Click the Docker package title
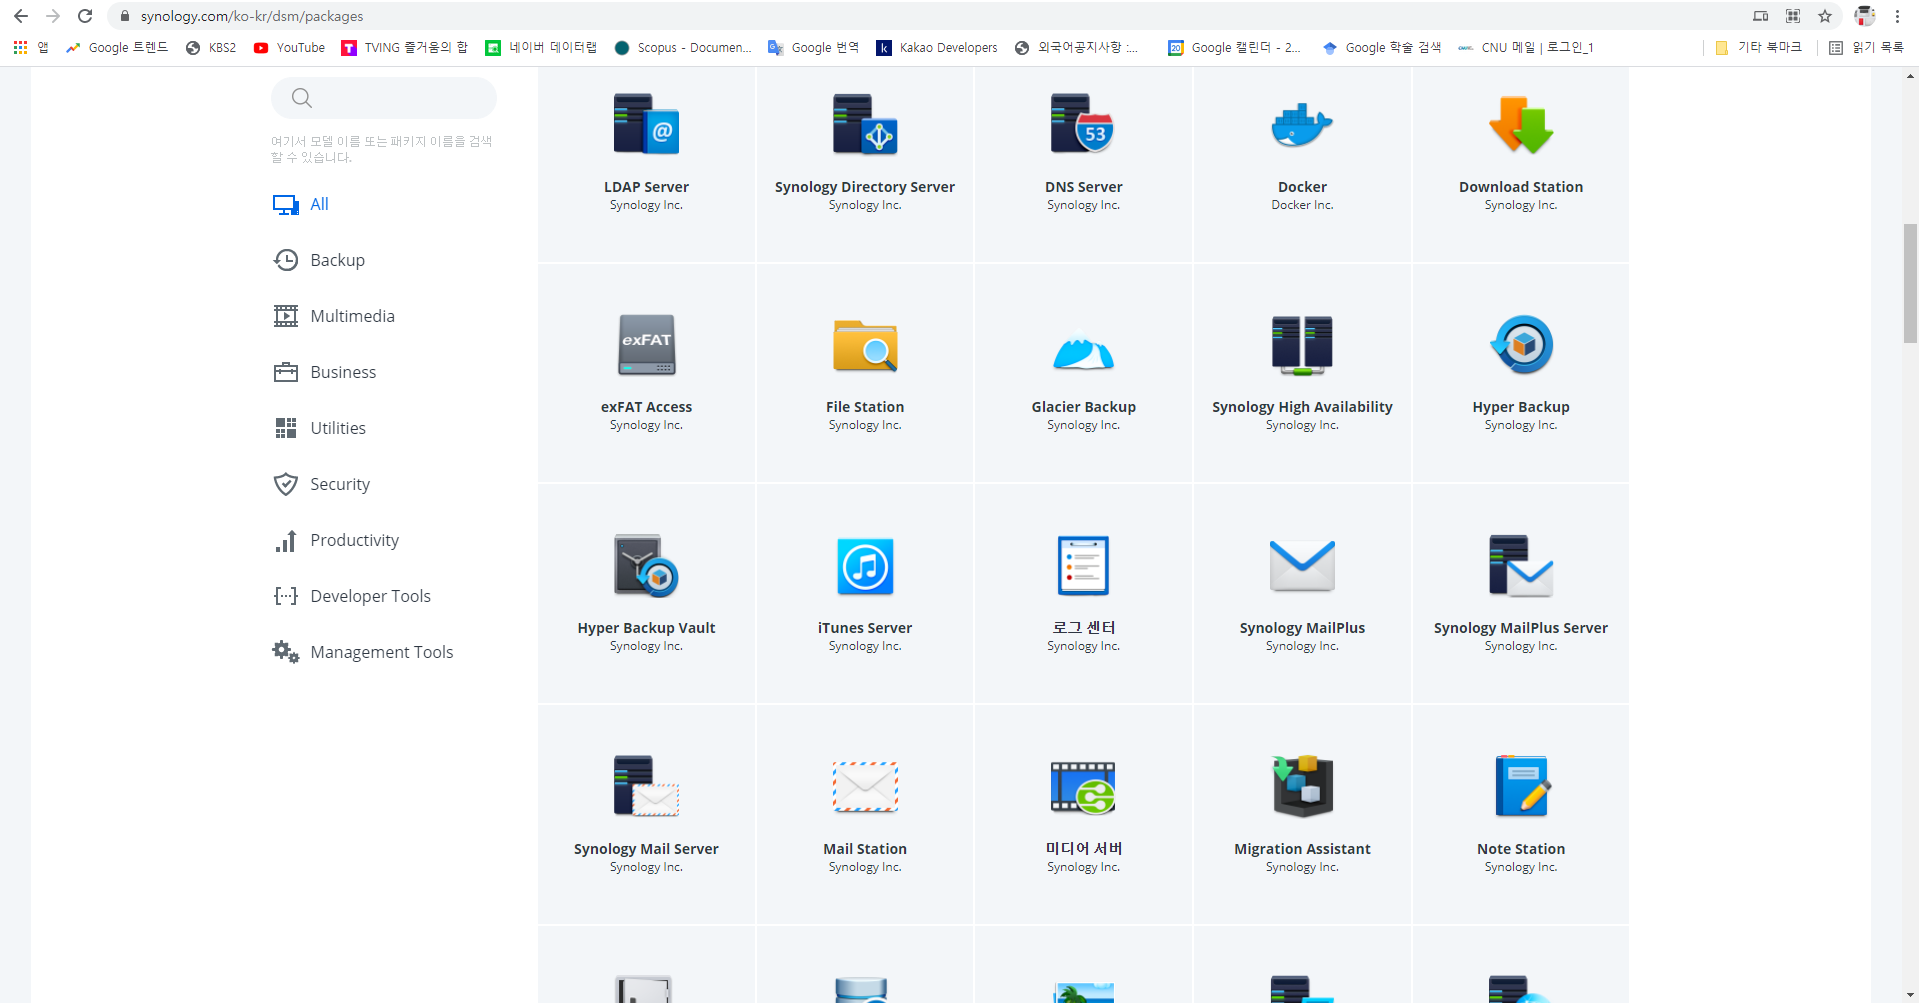Image resolution: width=1919 pixels, height=1003 pixels. 1302,187
